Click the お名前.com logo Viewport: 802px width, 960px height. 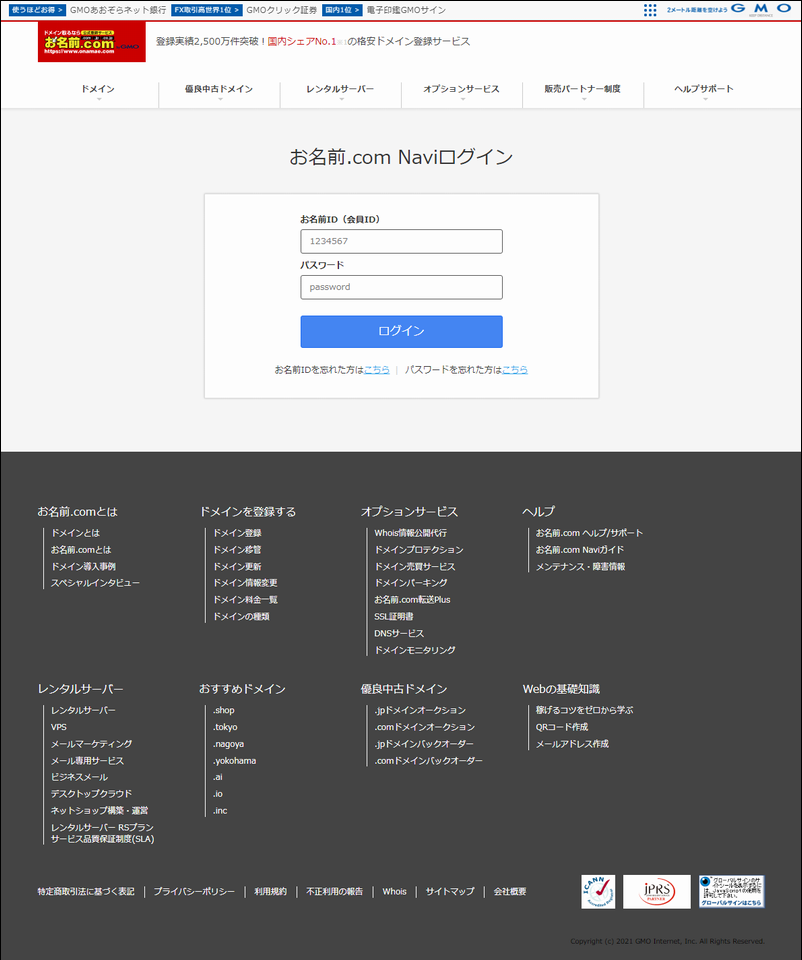point(91,42)
